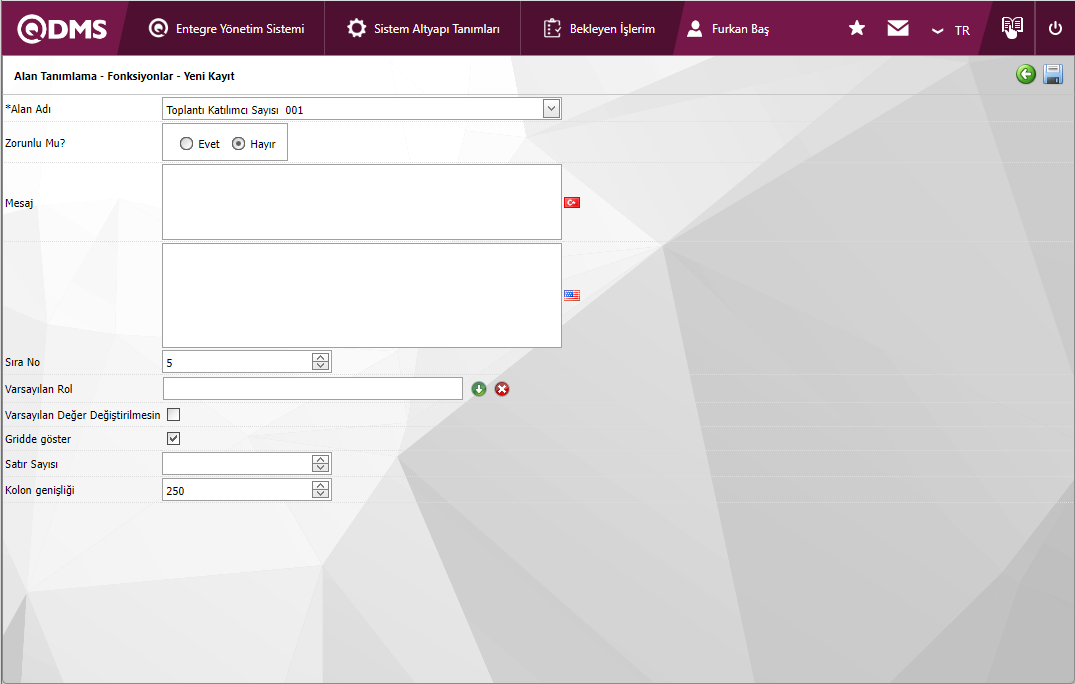Decrease the Kolon genişliği value
1075x684 pixels.
(320, 494)
